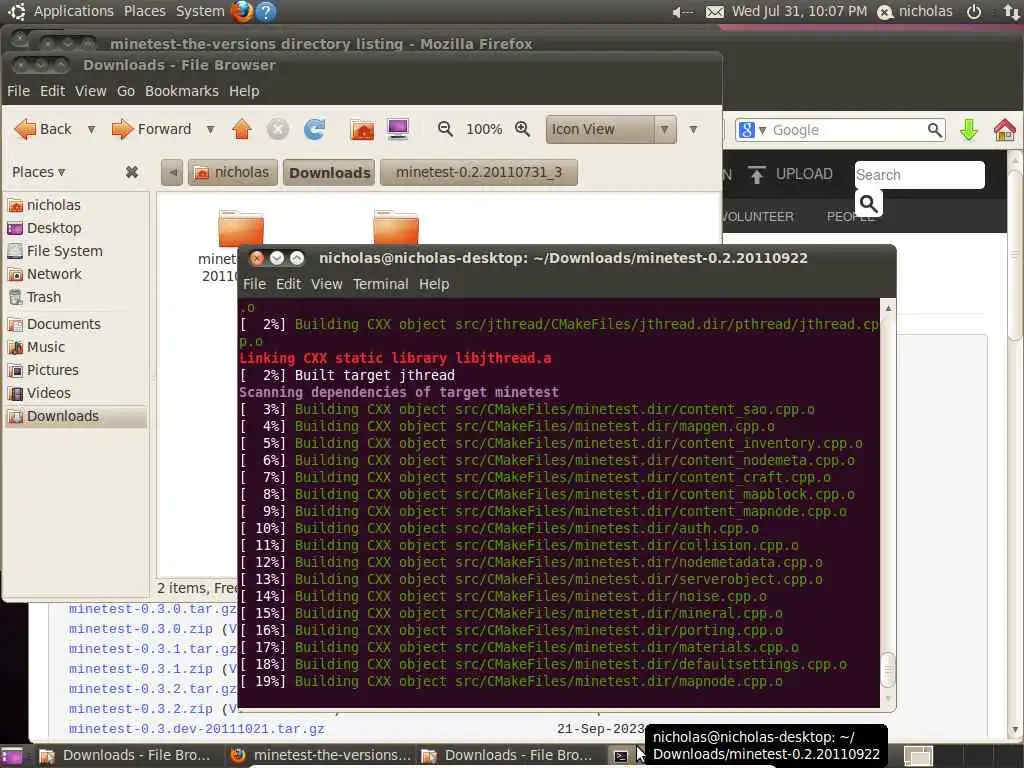Image resolution: width=1024 pixels, height=768 pixels.
Task: Click Firefox home page icon
Action: coord(1004,130)
